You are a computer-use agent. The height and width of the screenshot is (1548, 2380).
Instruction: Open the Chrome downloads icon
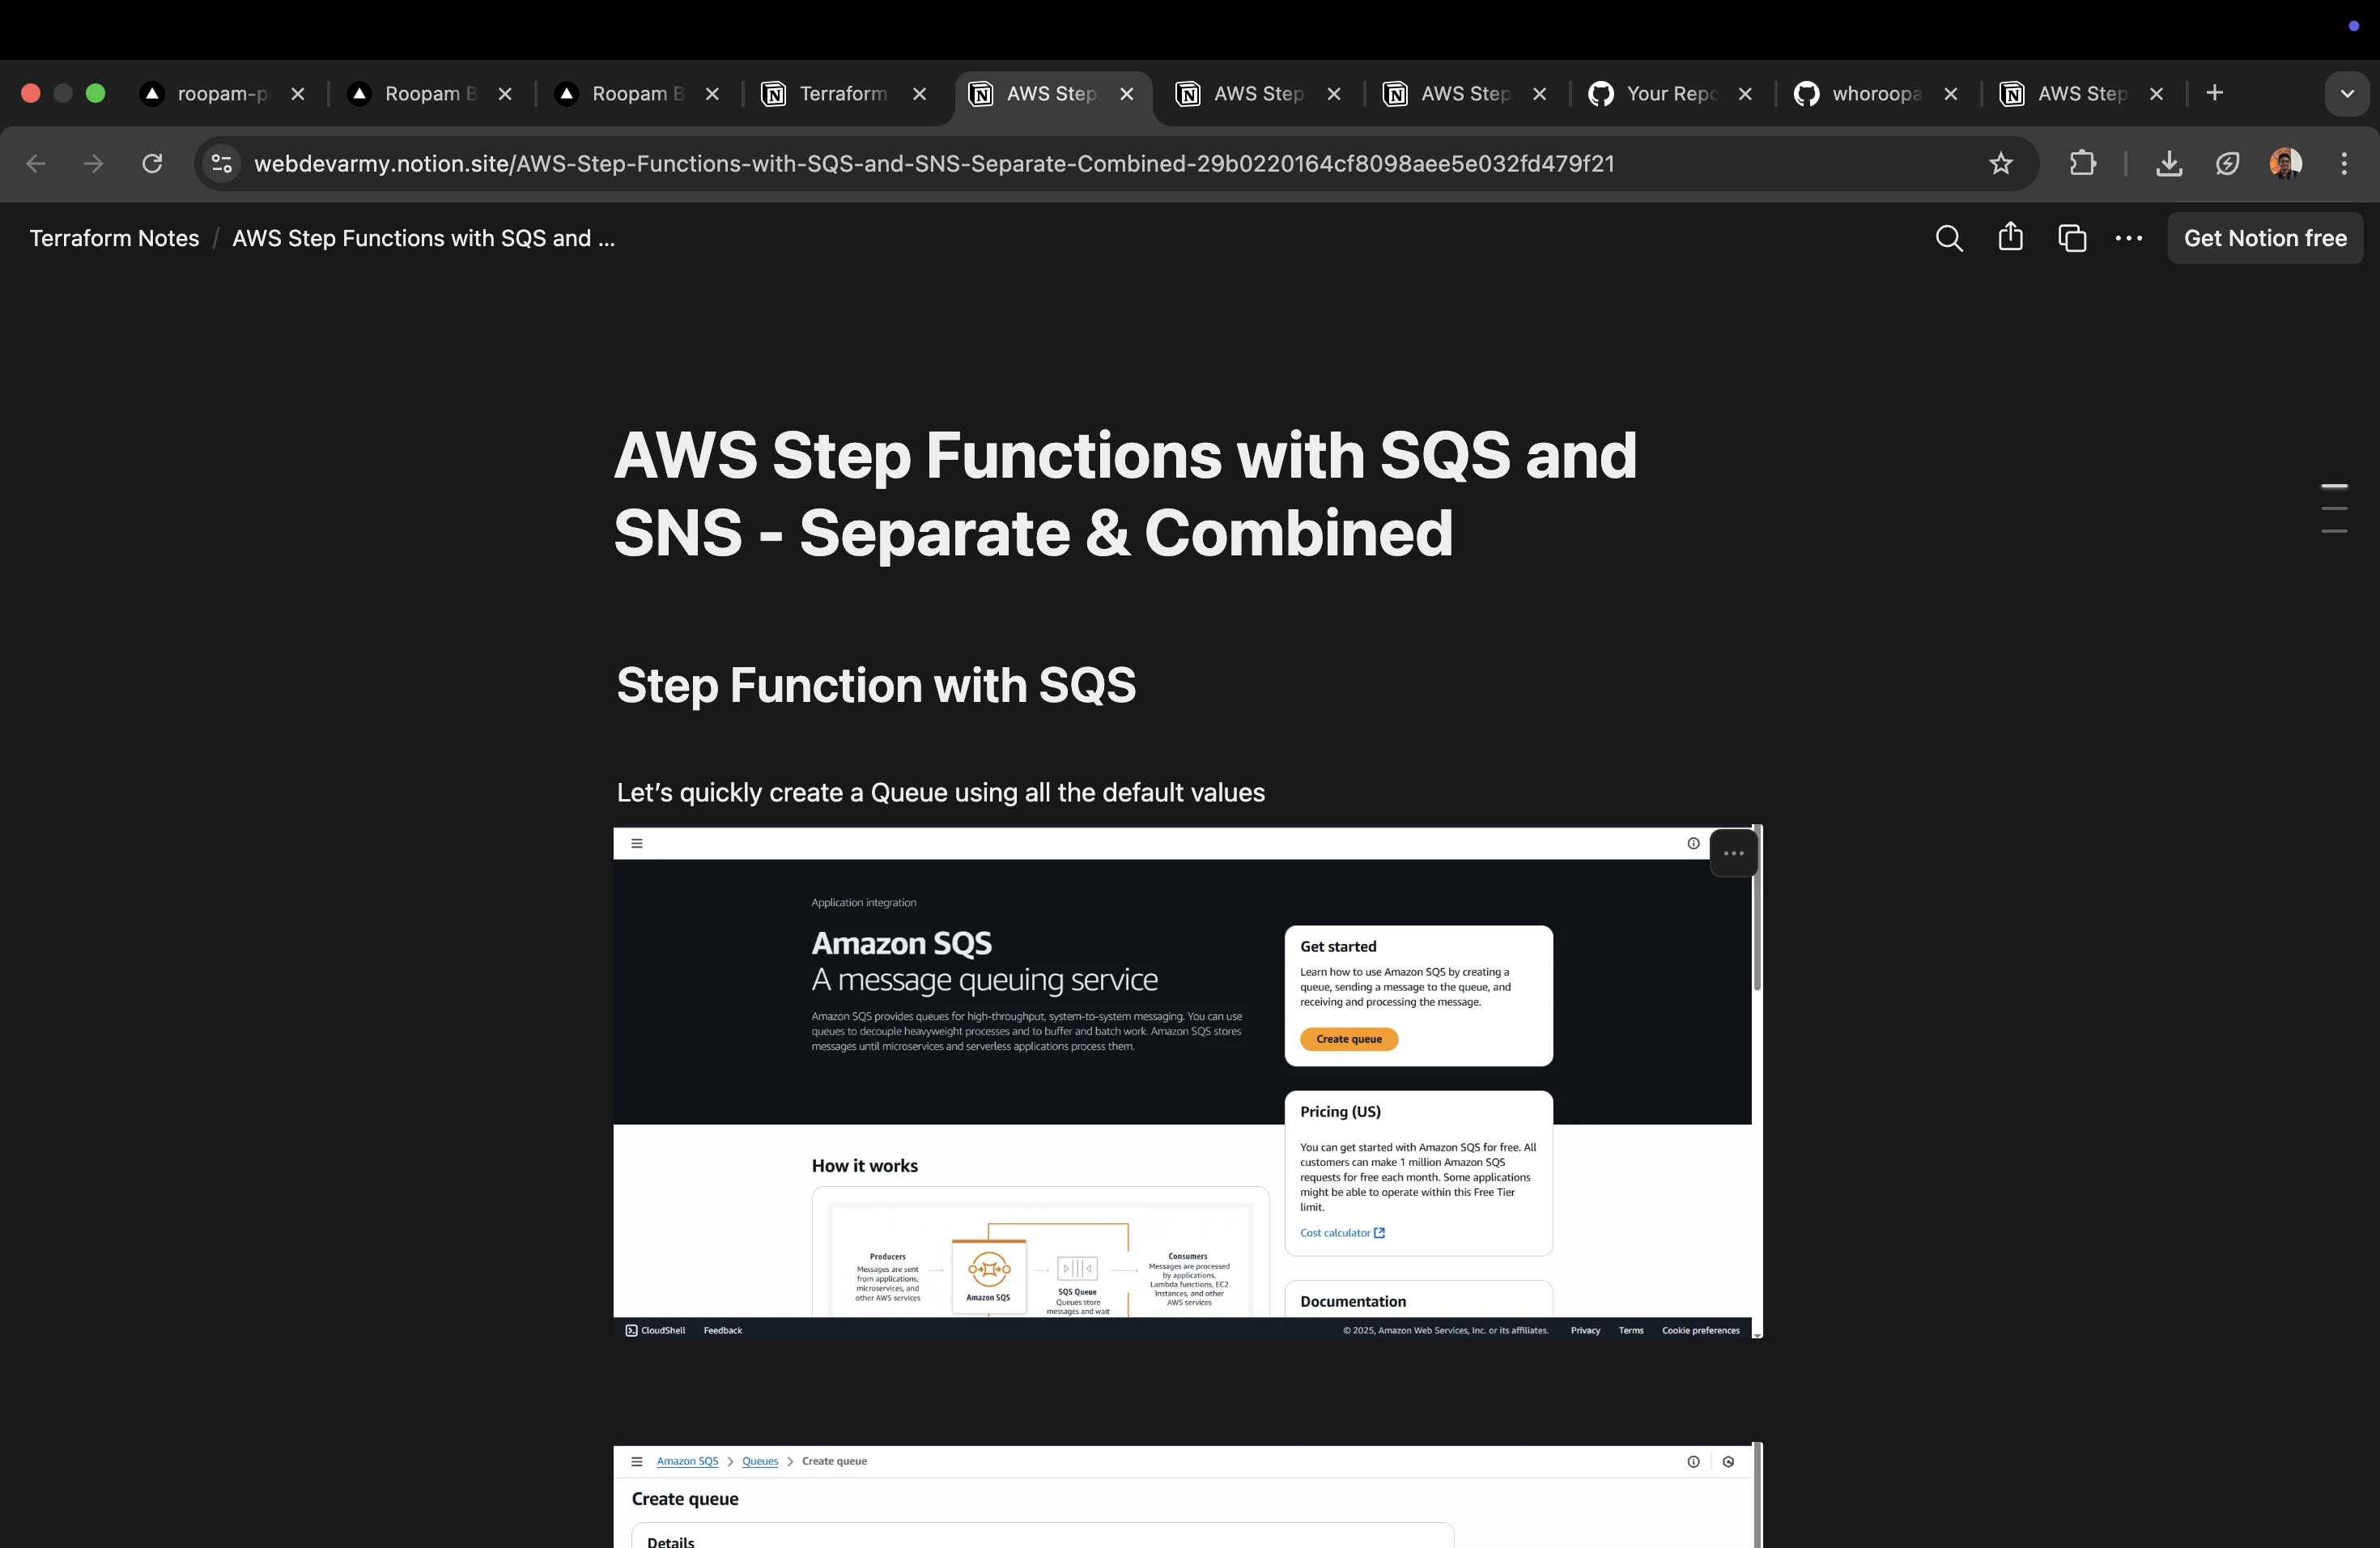[2168, 163]
